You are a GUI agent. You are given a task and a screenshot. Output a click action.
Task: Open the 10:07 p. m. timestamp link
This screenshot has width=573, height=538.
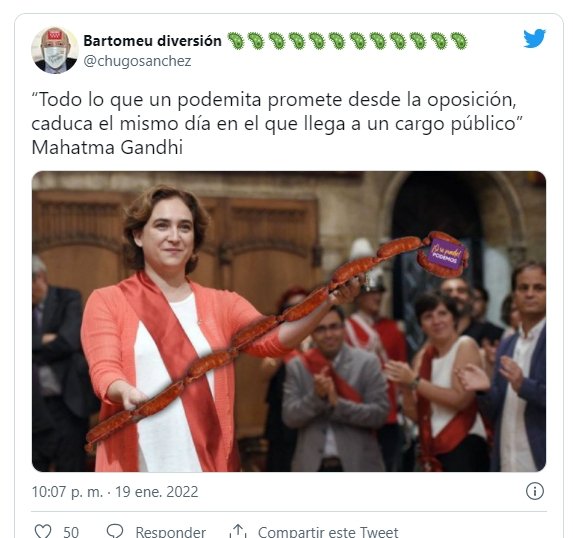click(x=67, y=492)
